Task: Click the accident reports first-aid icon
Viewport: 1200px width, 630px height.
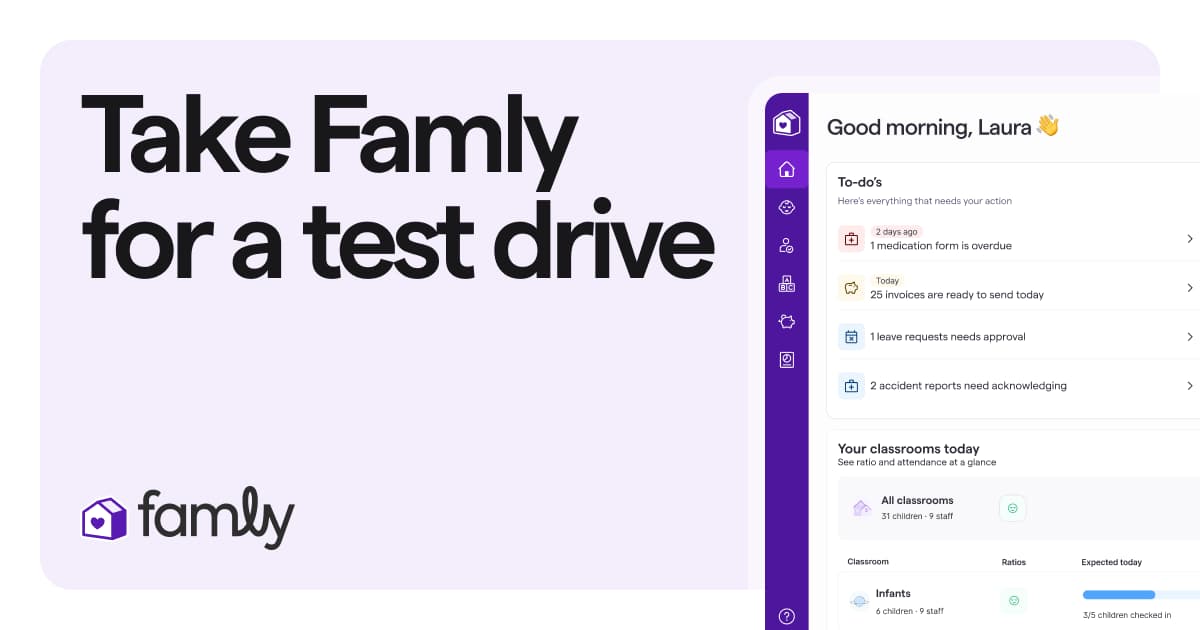Action: click(851, 385)
